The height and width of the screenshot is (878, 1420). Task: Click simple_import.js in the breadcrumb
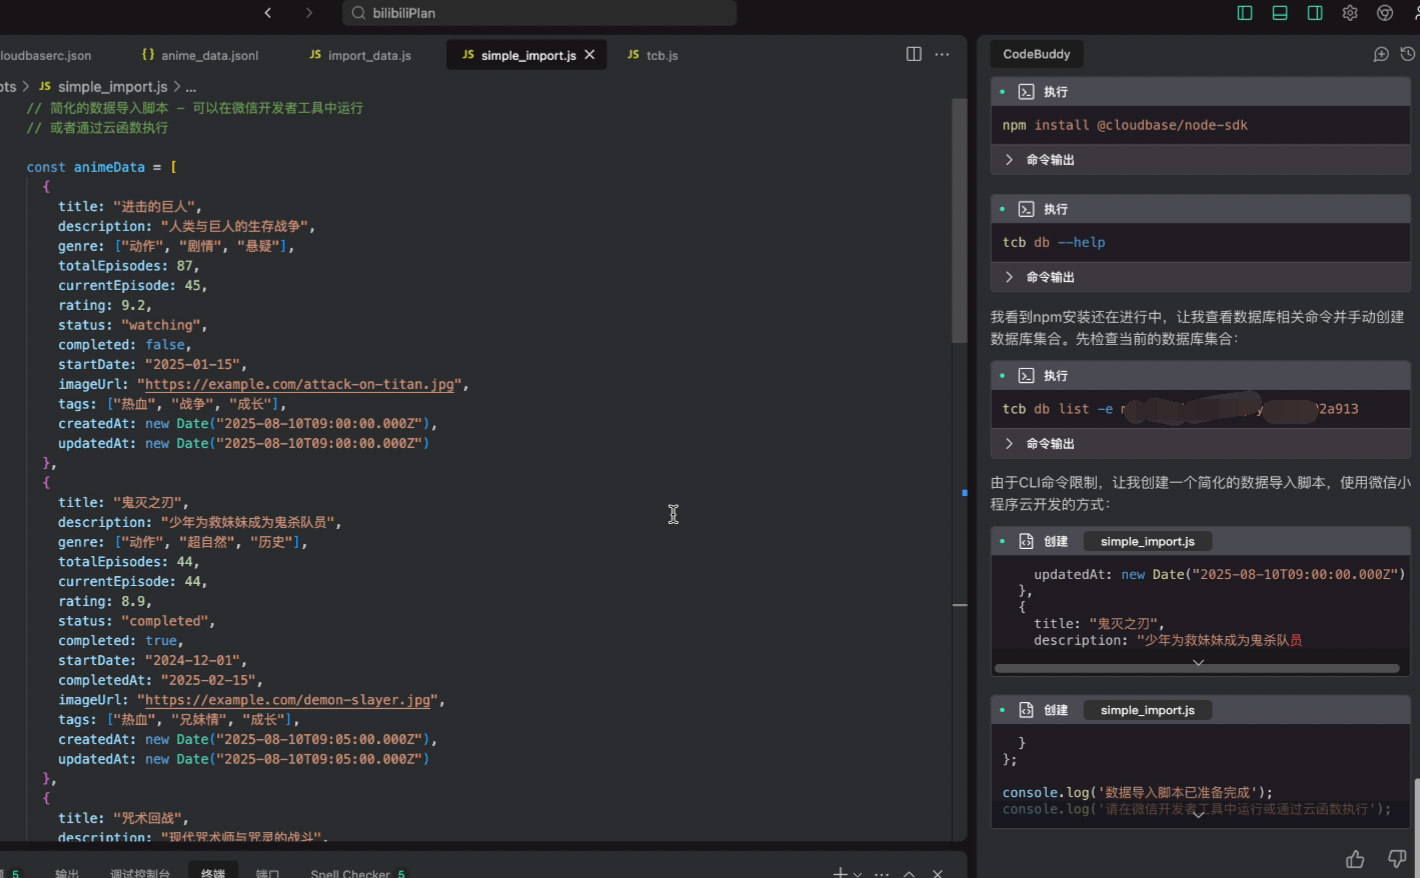pos(112,87)
